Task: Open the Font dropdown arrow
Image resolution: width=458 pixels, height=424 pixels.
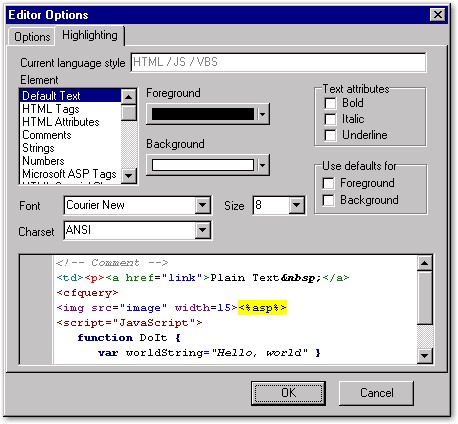Action: (x=202, y=205)
